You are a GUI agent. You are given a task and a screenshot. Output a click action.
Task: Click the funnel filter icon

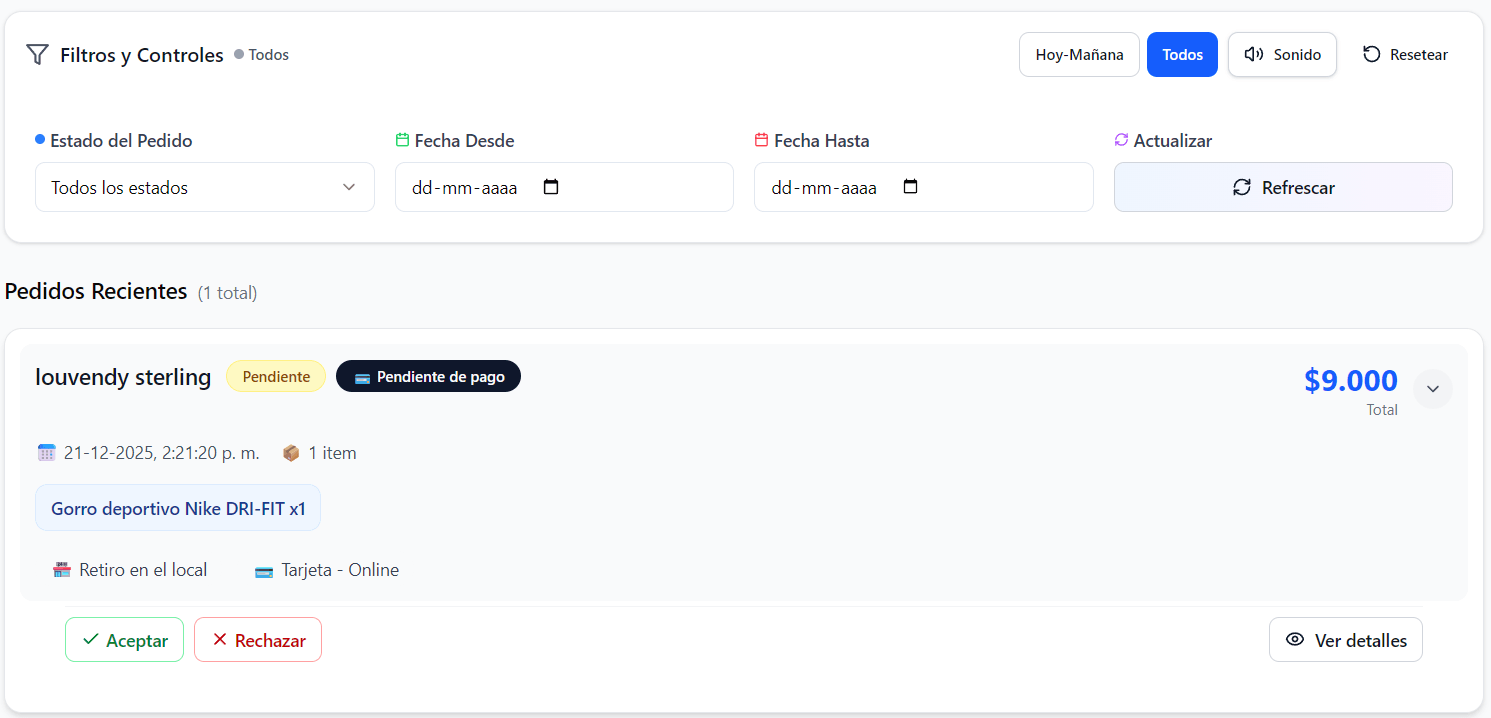tap(37, 55)
